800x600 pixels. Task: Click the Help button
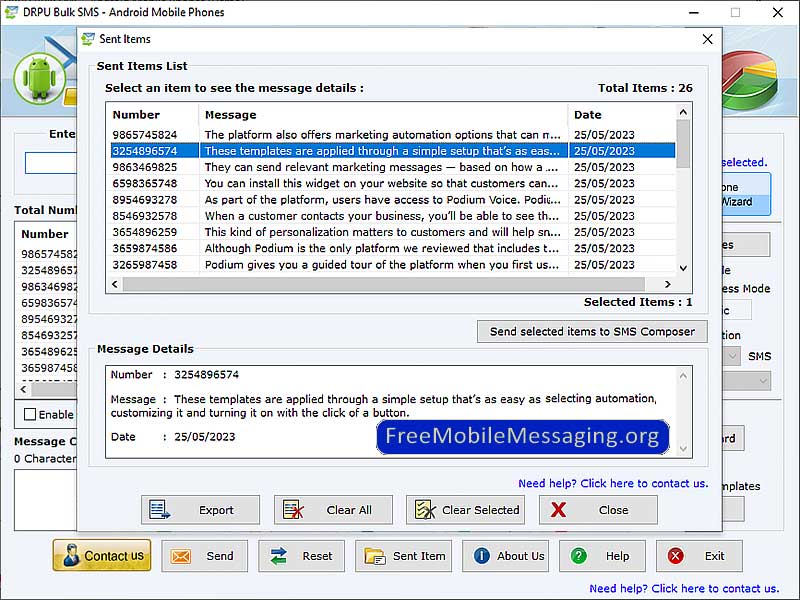click(603, 556)
